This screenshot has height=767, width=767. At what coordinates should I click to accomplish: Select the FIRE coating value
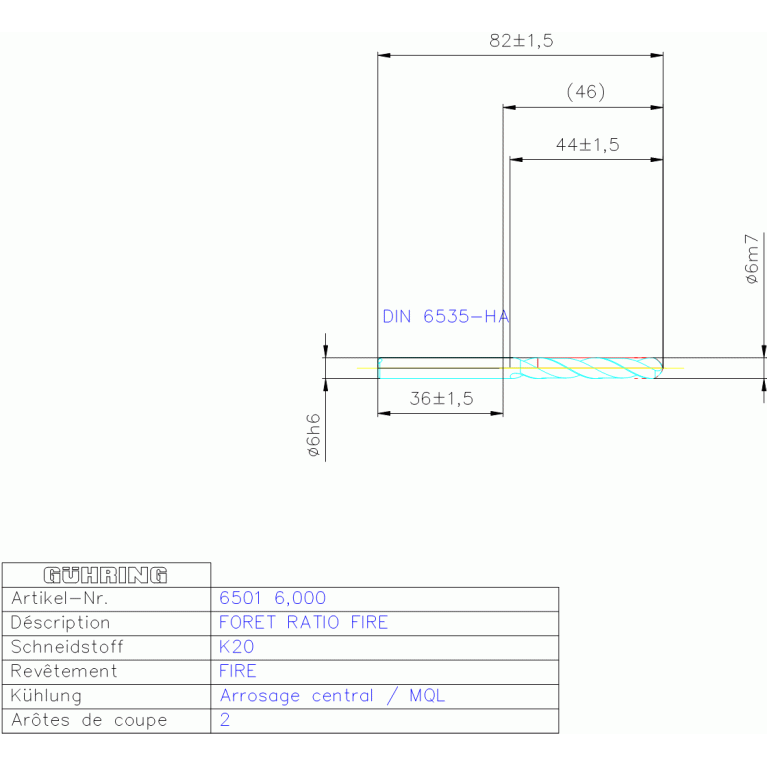(238, 671)
